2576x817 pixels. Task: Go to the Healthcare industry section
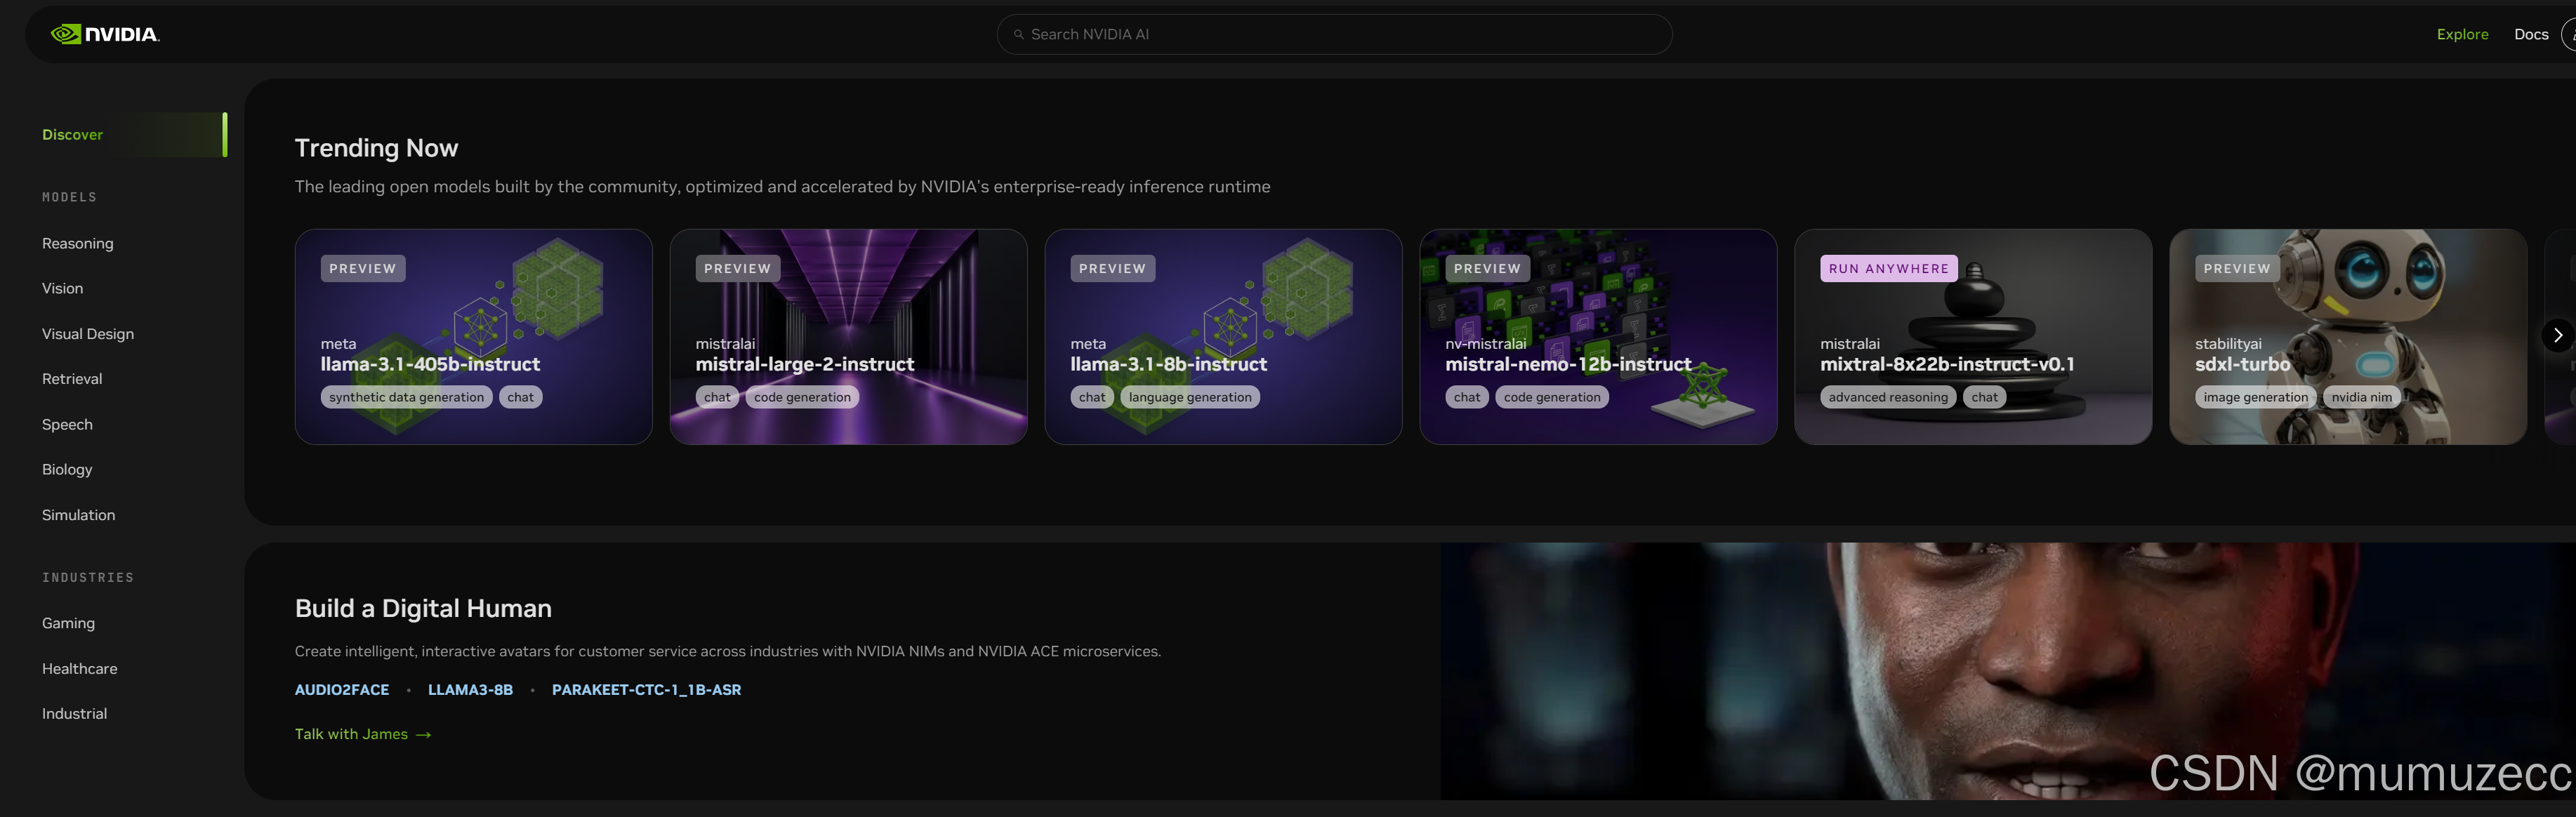[79, 669]
